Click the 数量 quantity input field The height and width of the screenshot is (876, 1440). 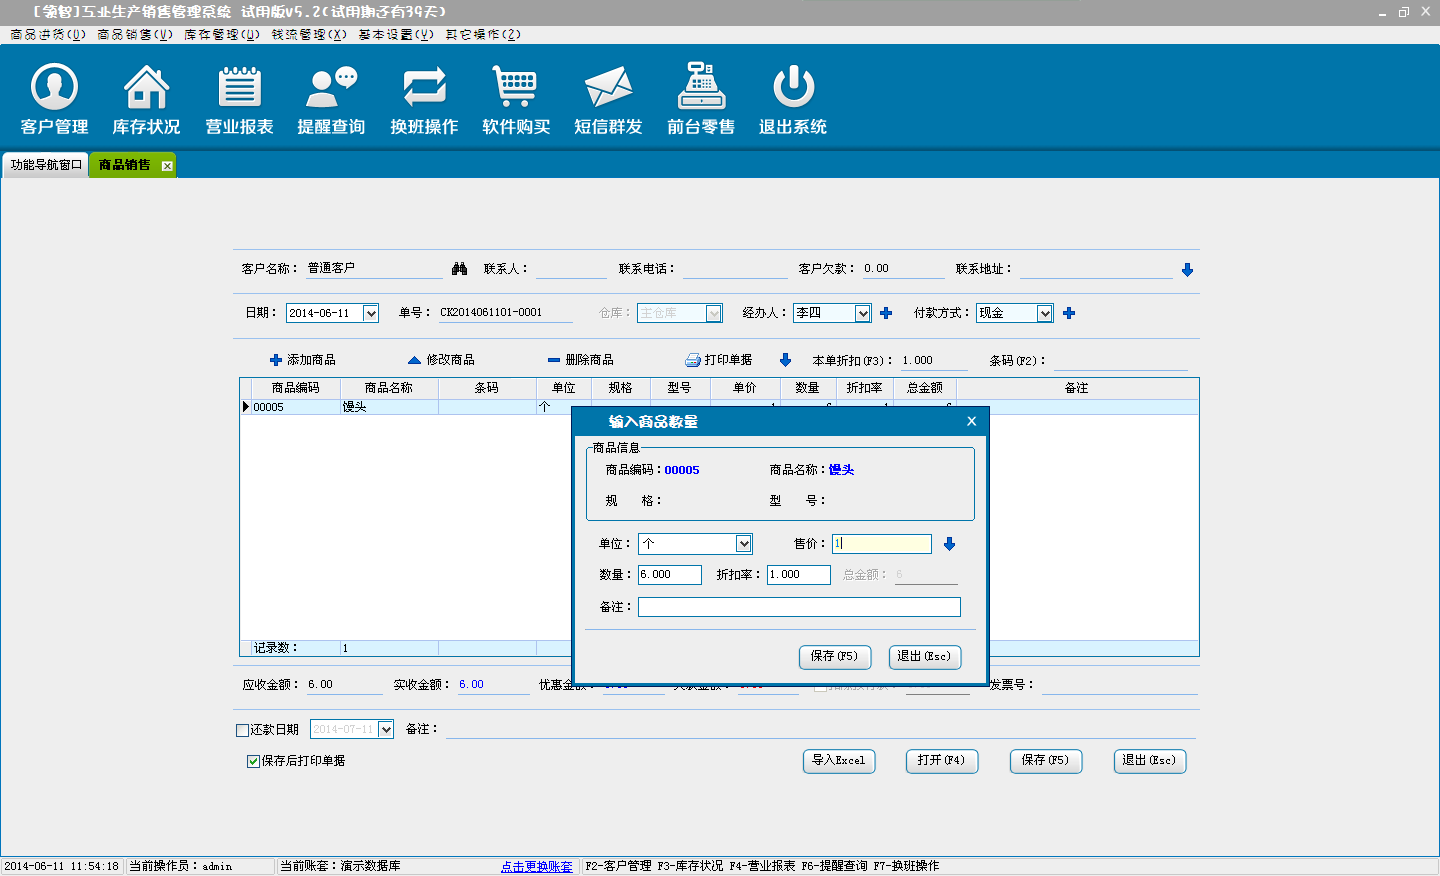669,575
